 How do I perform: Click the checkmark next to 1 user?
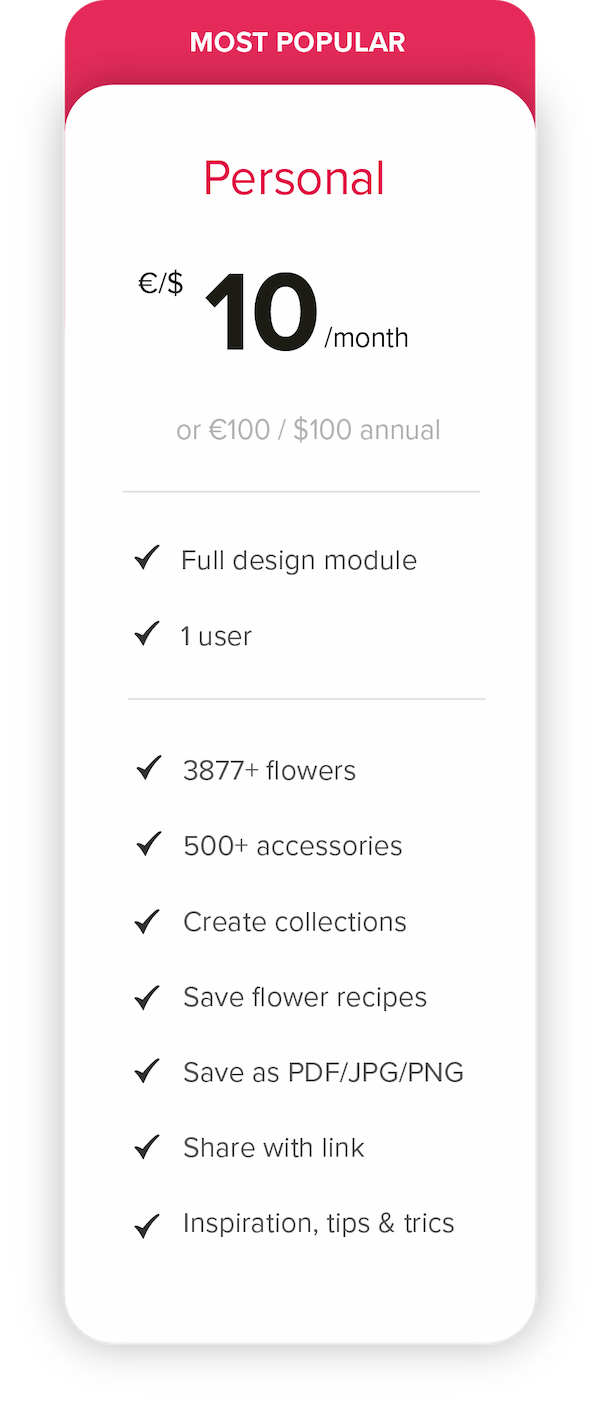[x=147, y=633]
